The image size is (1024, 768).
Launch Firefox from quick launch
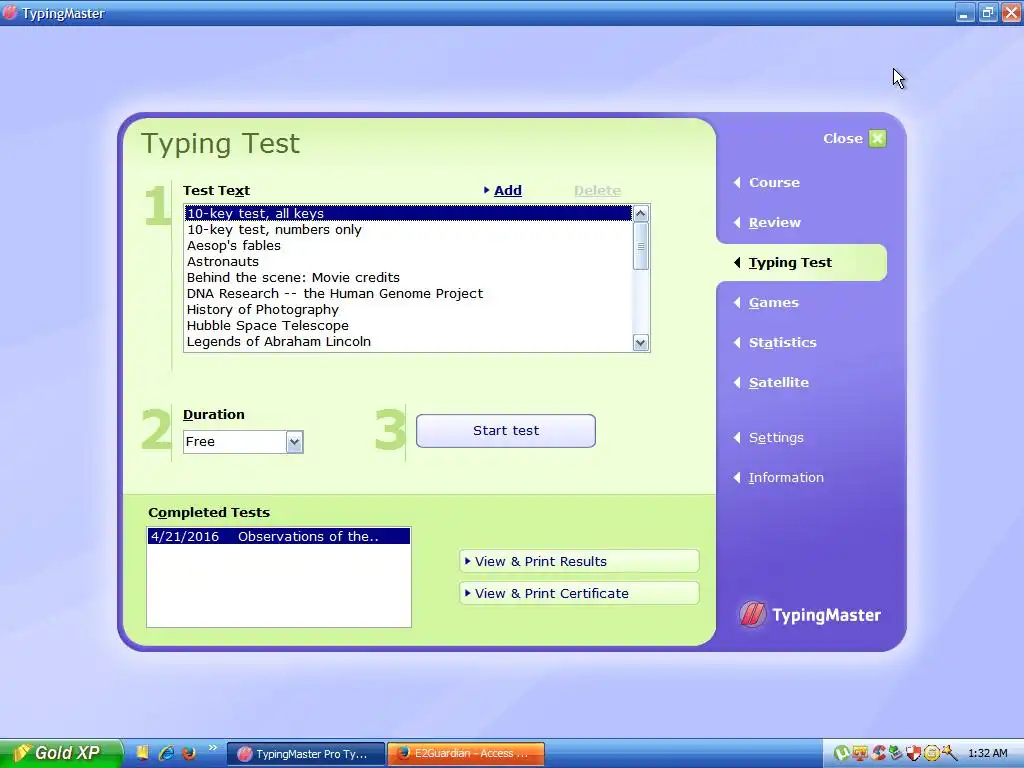coord(189,753)
